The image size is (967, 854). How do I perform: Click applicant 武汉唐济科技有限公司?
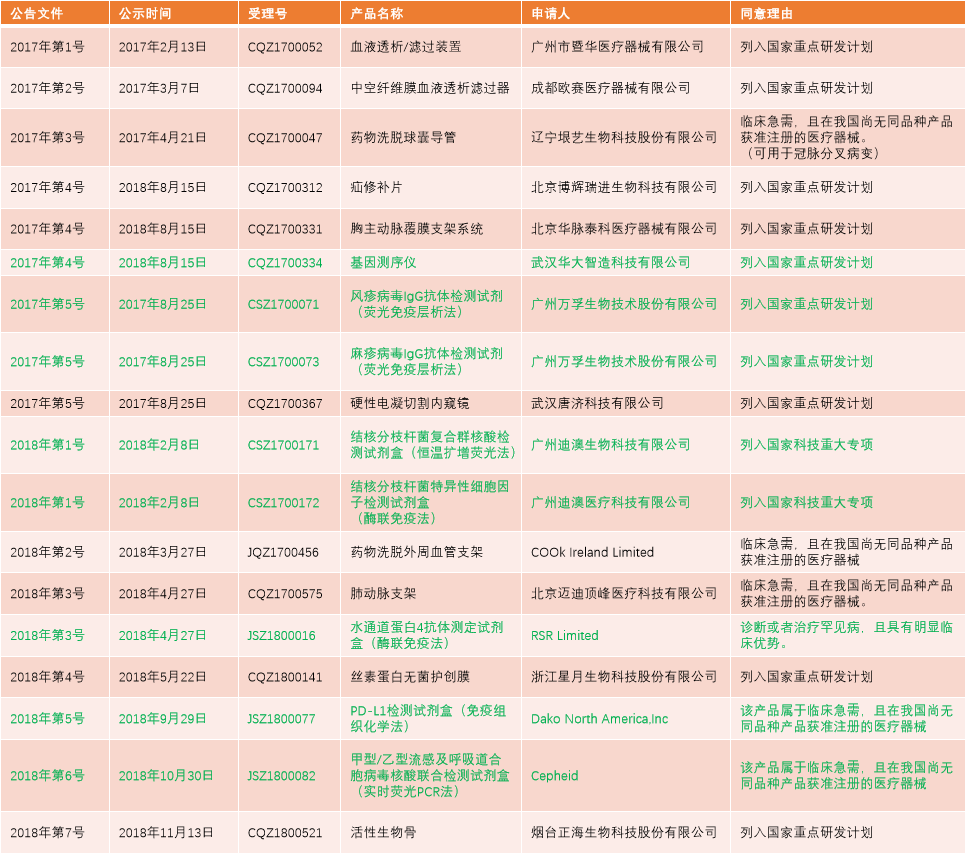tap(597, 403)
